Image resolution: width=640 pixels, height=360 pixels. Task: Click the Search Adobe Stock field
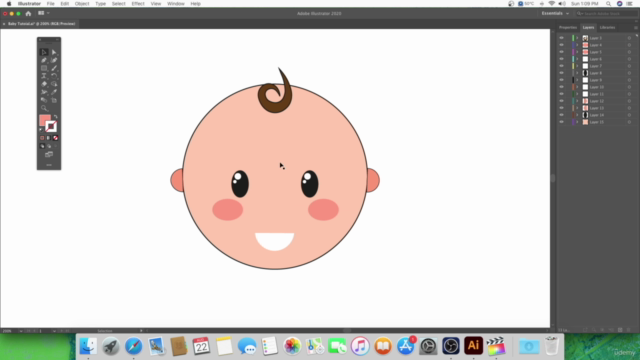pos(607,13)
